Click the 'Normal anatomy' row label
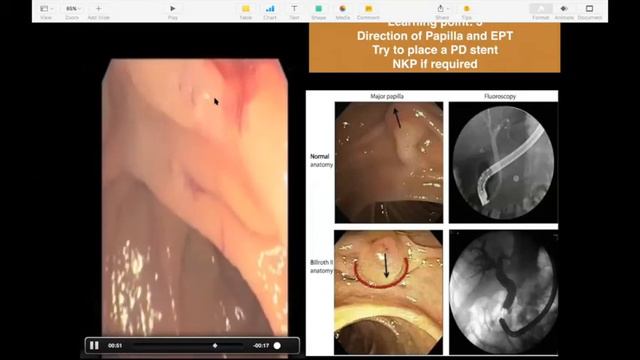The height and width of the screenshot is (360, 640). (x=322, y=160)
